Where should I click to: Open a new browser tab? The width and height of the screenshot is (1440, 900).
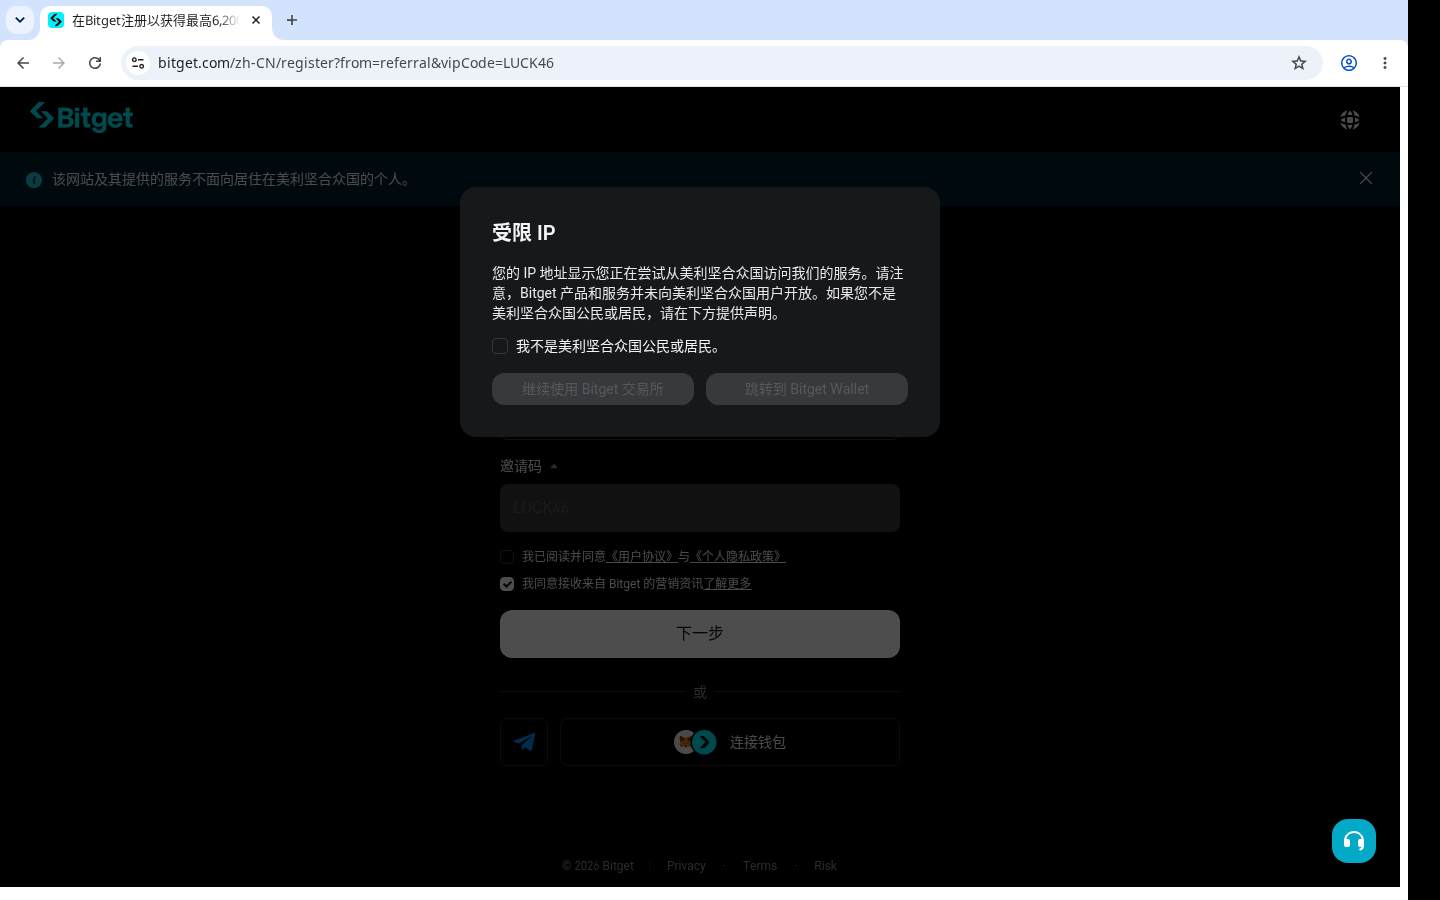click(292, 20)
